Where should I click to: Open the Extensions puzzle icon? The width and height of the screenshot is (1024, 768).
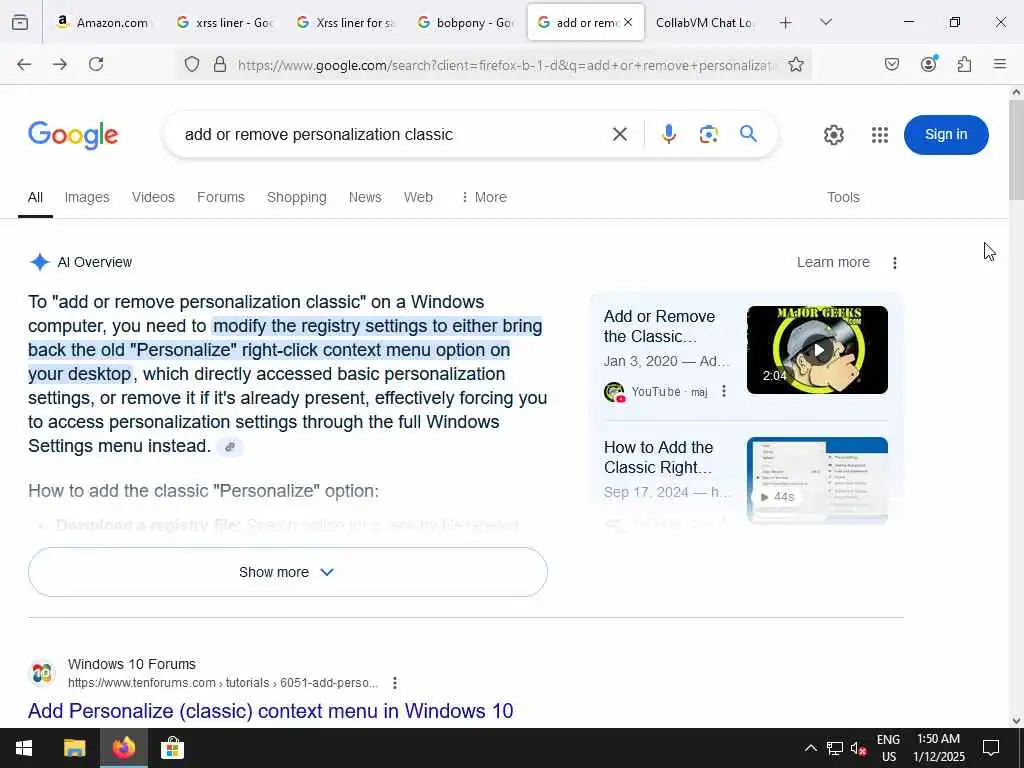[x=965, y=64]
